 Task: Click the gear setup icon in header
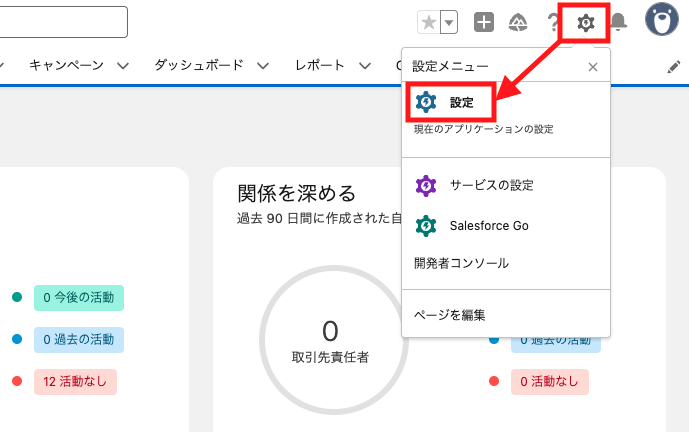tap(586, 22)
